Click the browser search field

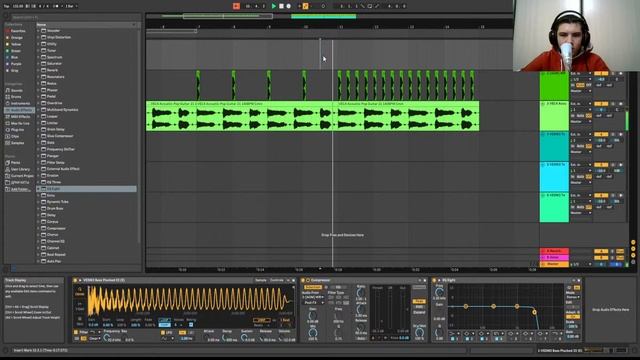coord(76,17)
